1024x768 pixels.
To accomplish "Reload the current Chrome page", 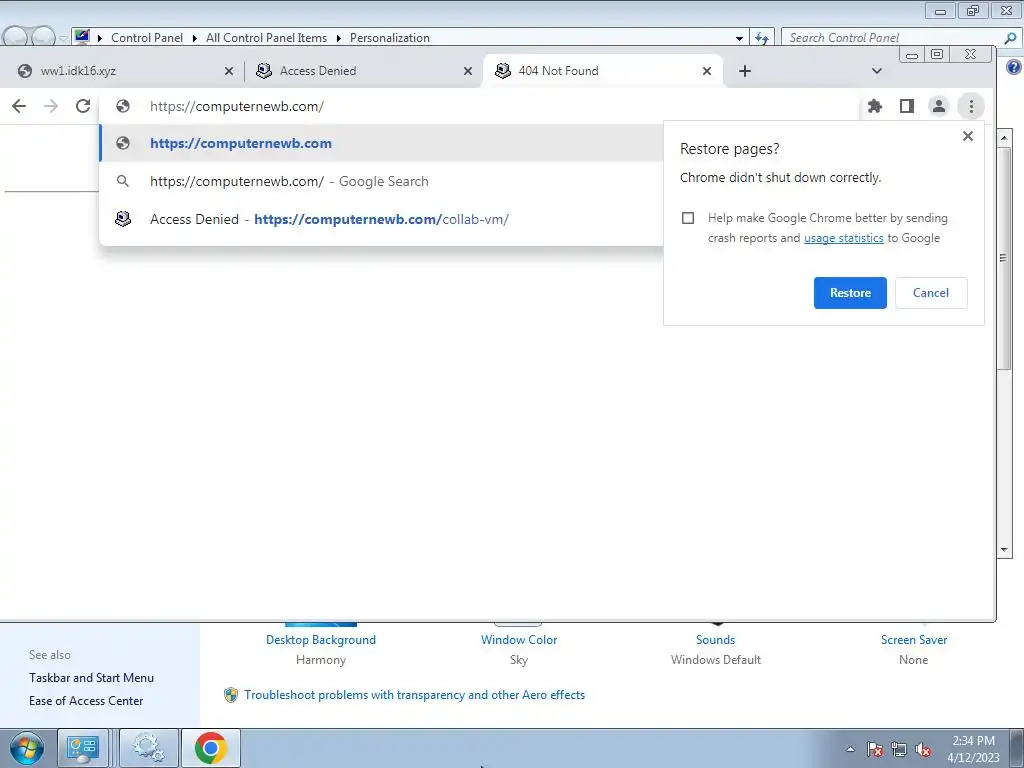I will (x=83, y=106).
